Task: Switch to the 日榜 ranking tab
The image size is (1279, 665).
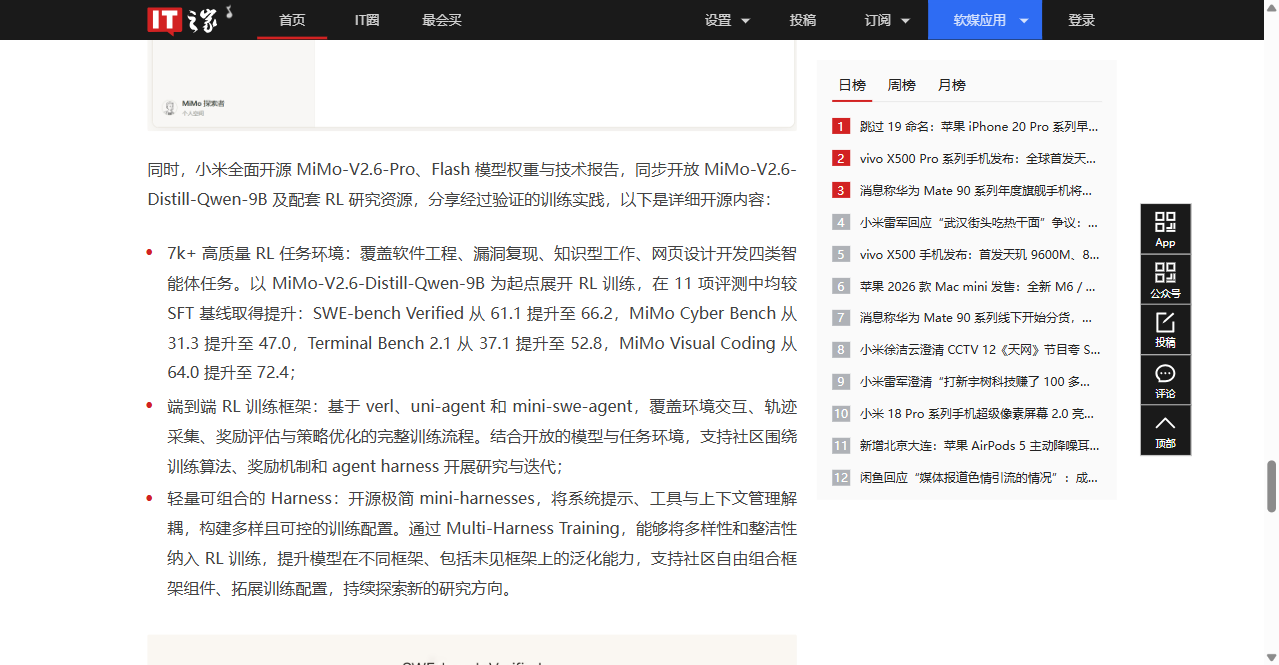Action: pyautogui.click(x=852, y=86)
